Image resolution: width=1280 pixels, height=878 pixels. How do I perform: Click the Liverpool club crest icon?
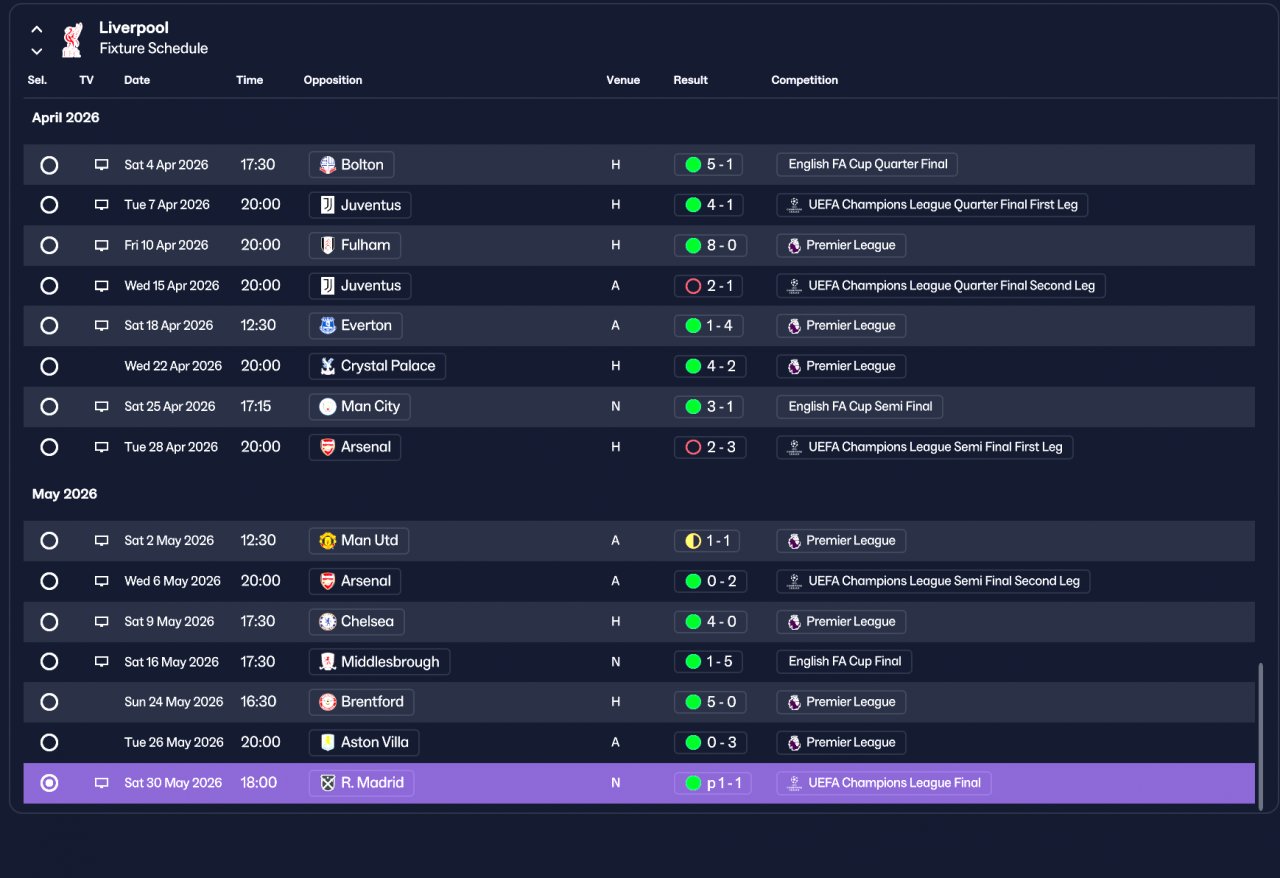72,39
